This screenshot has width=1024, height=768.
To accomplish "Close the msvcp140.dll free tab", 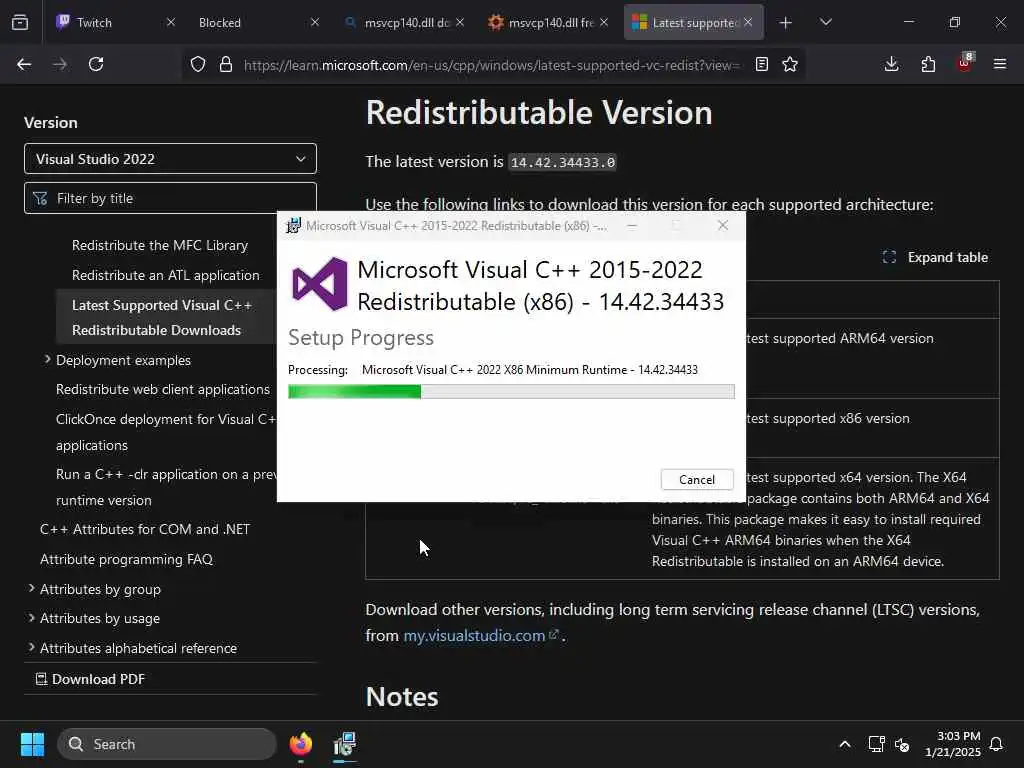I will 604,22.
